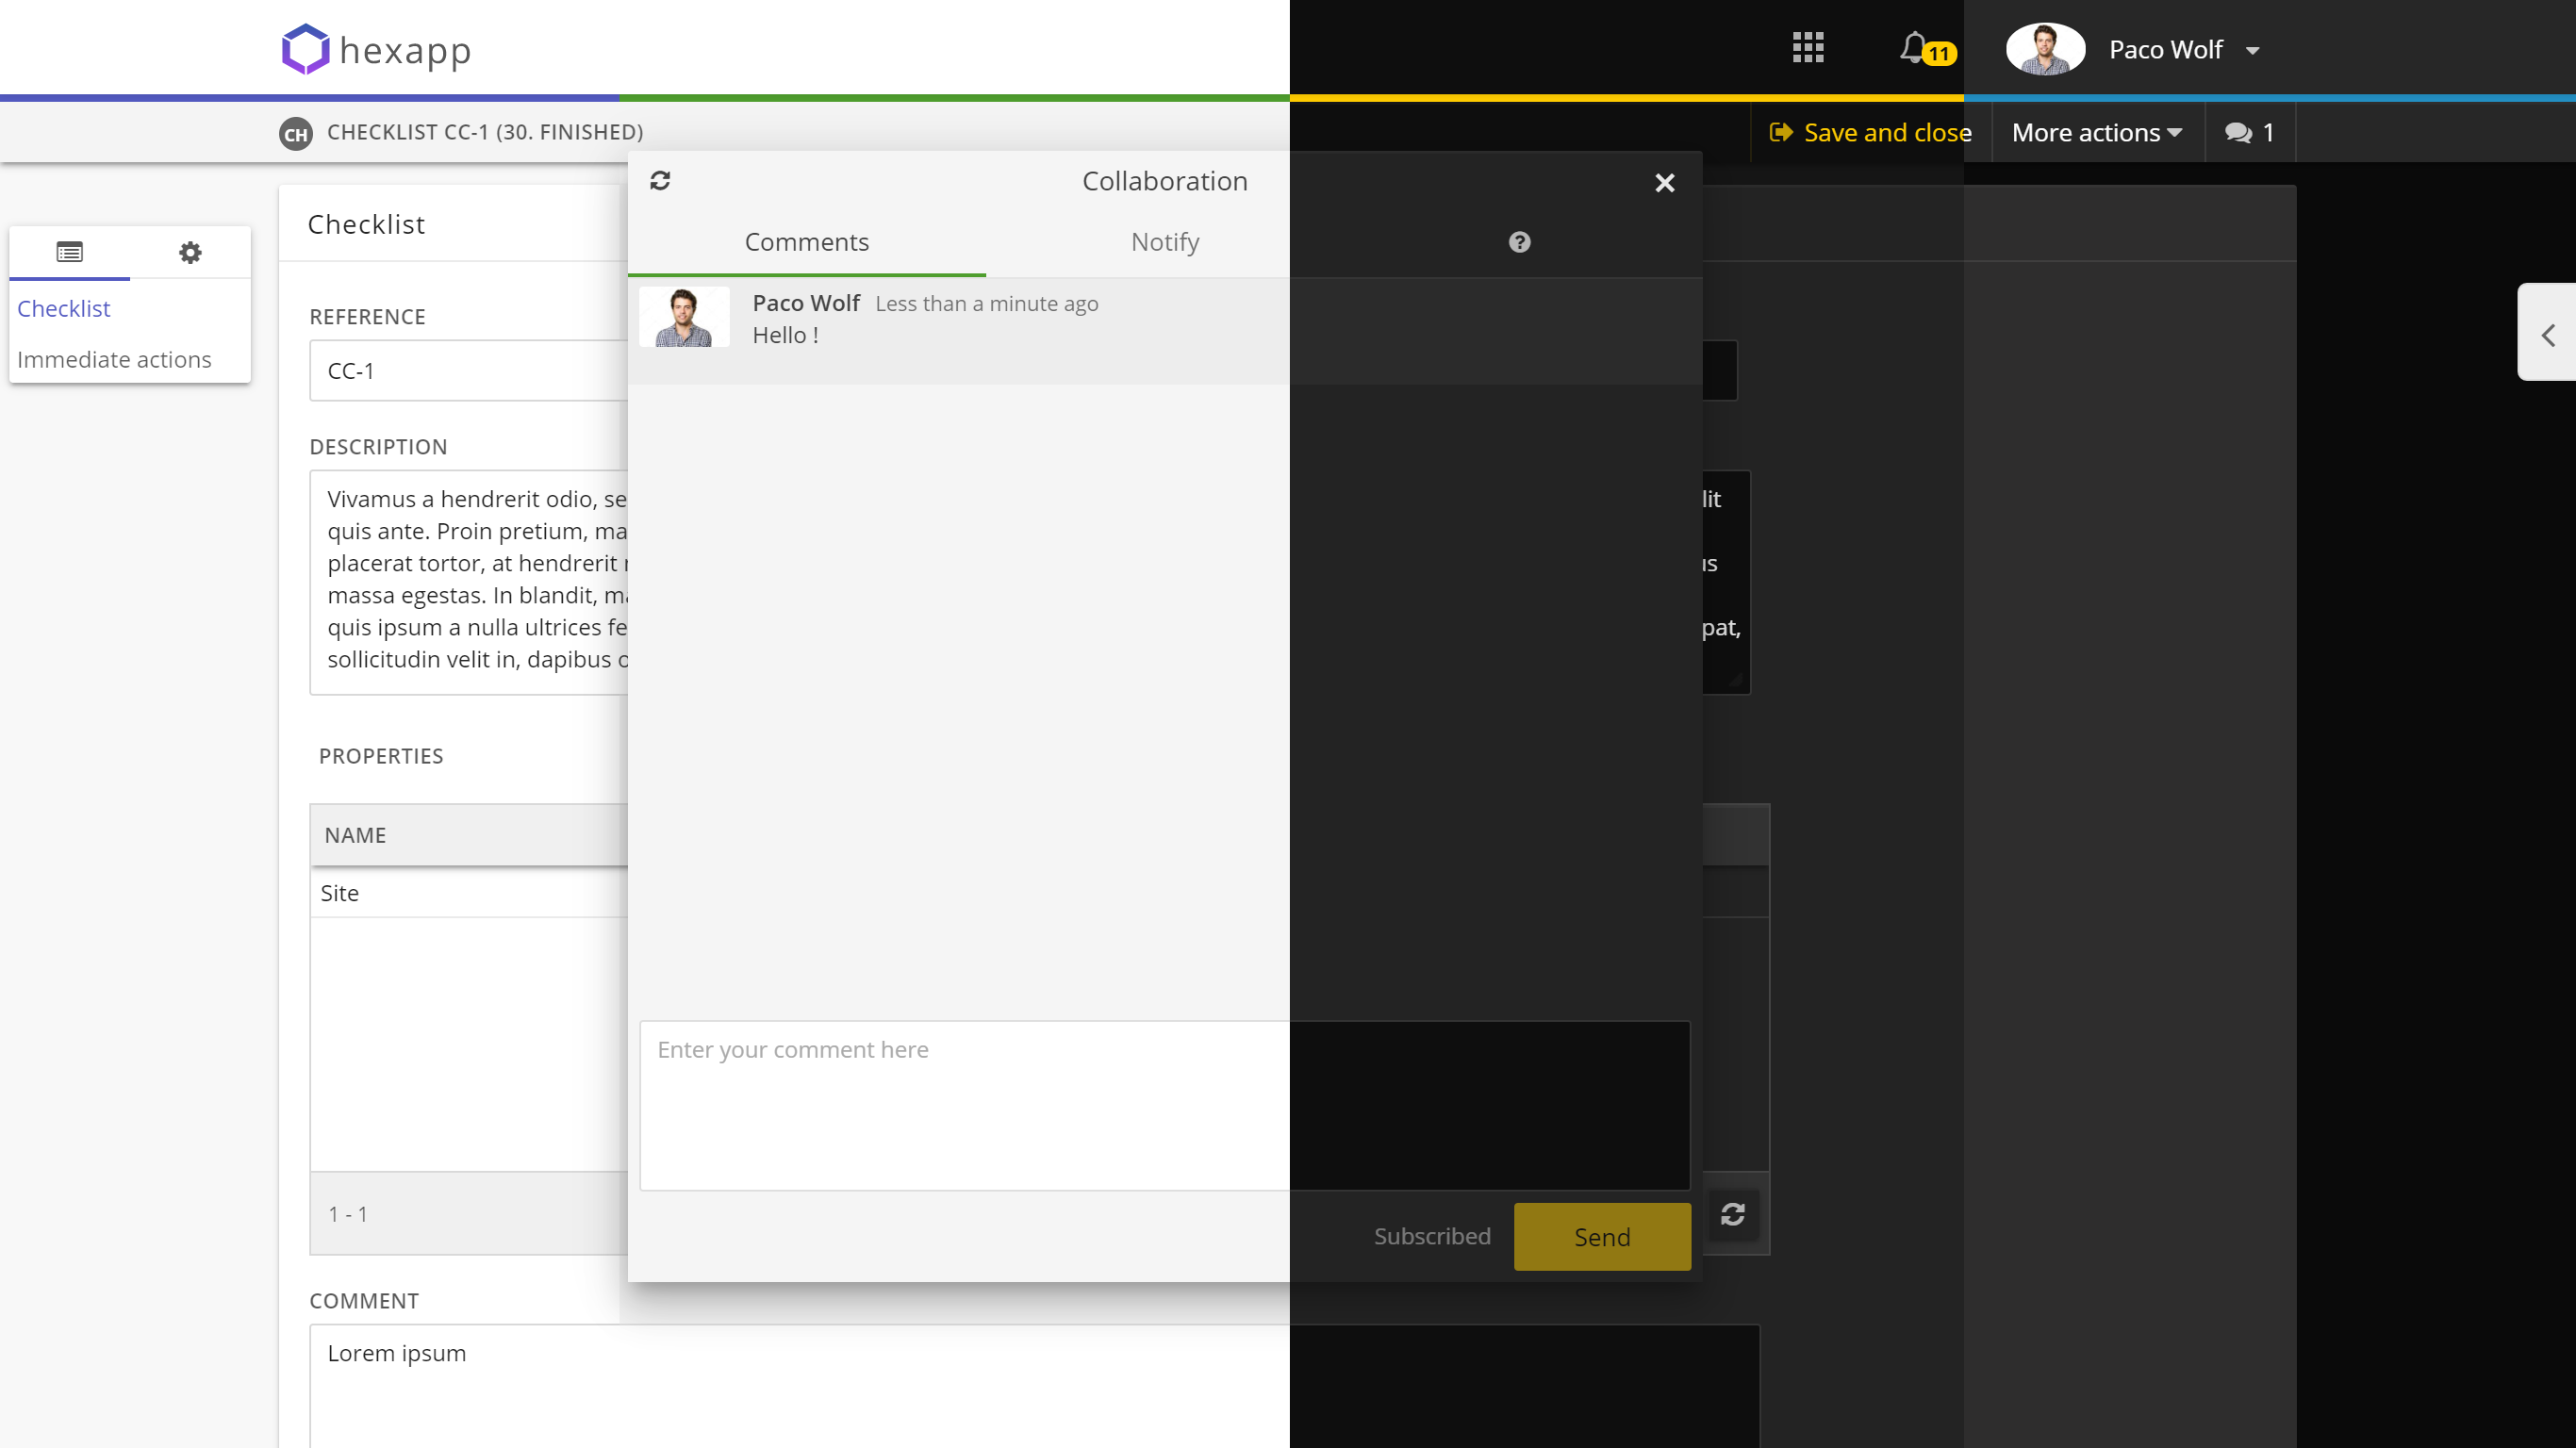The image size is (2576, 1448).
Task: Click the 'Hello !' comment text
Action: tap(785, 335)
